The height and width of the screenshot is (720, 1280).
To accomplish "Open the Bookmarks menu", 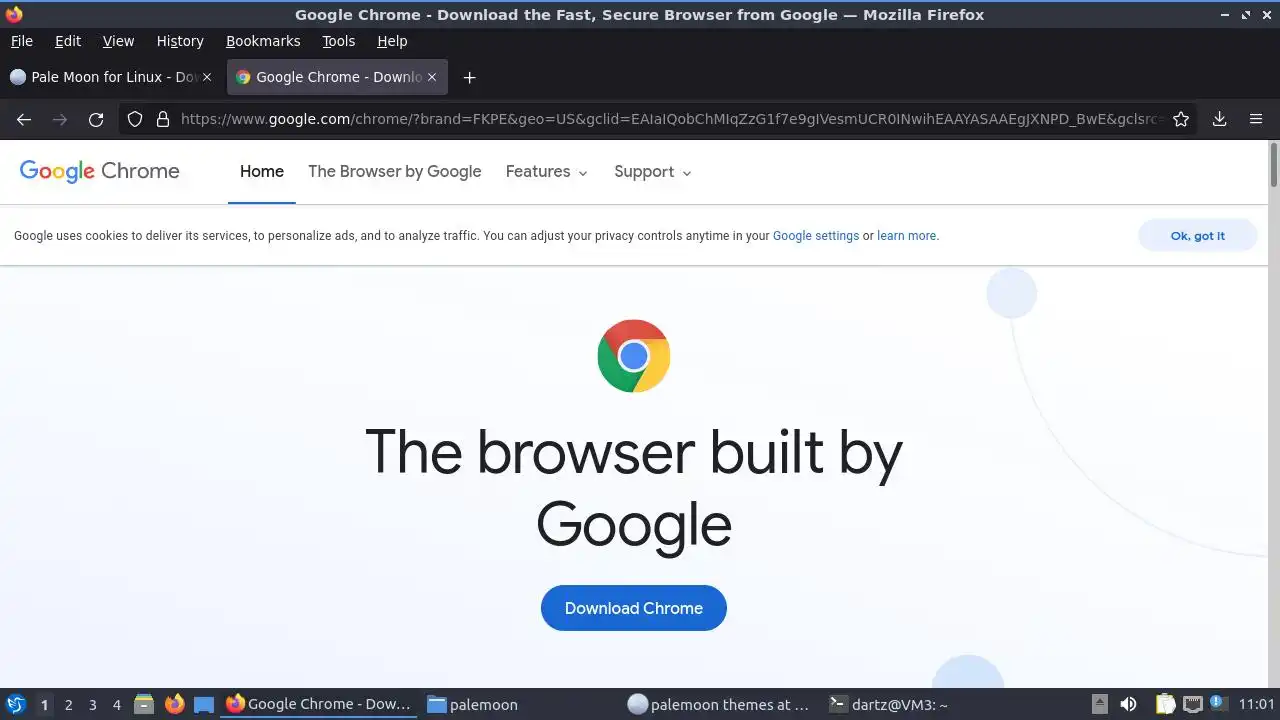I will (263, 41).
